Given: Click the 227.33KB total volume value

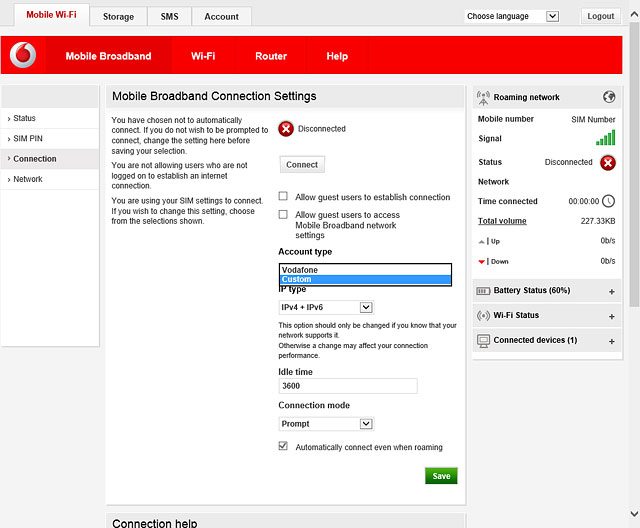Looking at the screenshot, I should point(598,221).
